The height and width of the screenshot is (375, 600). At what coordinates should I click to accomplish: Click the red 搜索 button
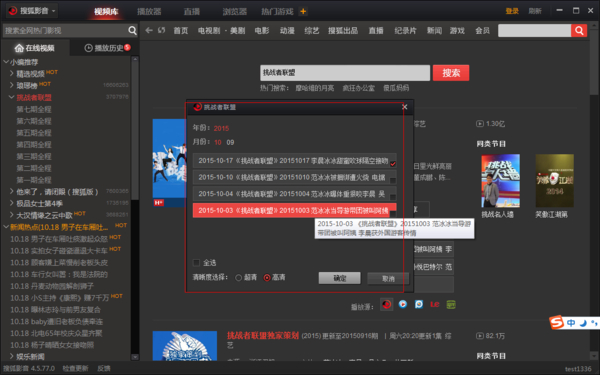(451, 73)
